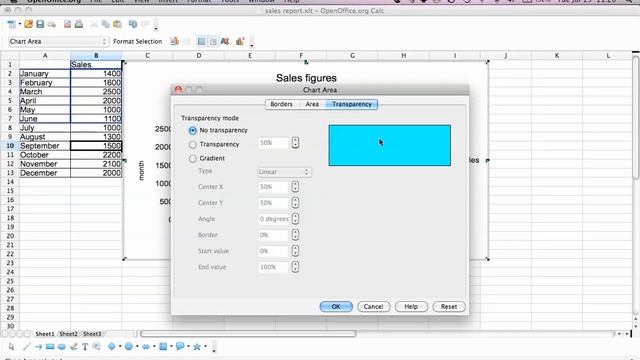Click the Open file folder icon

pos(28,24)
